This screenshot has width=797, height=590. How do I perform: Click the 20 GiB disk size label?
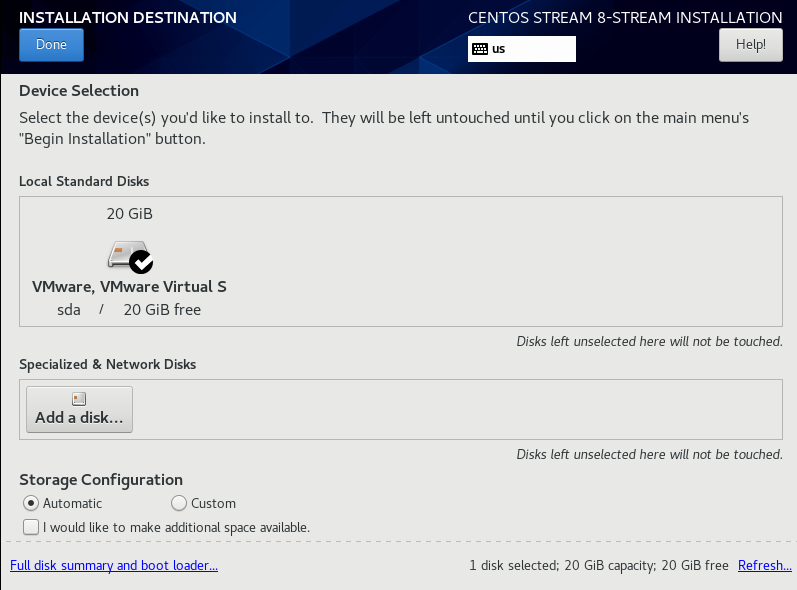click(130, 213)
